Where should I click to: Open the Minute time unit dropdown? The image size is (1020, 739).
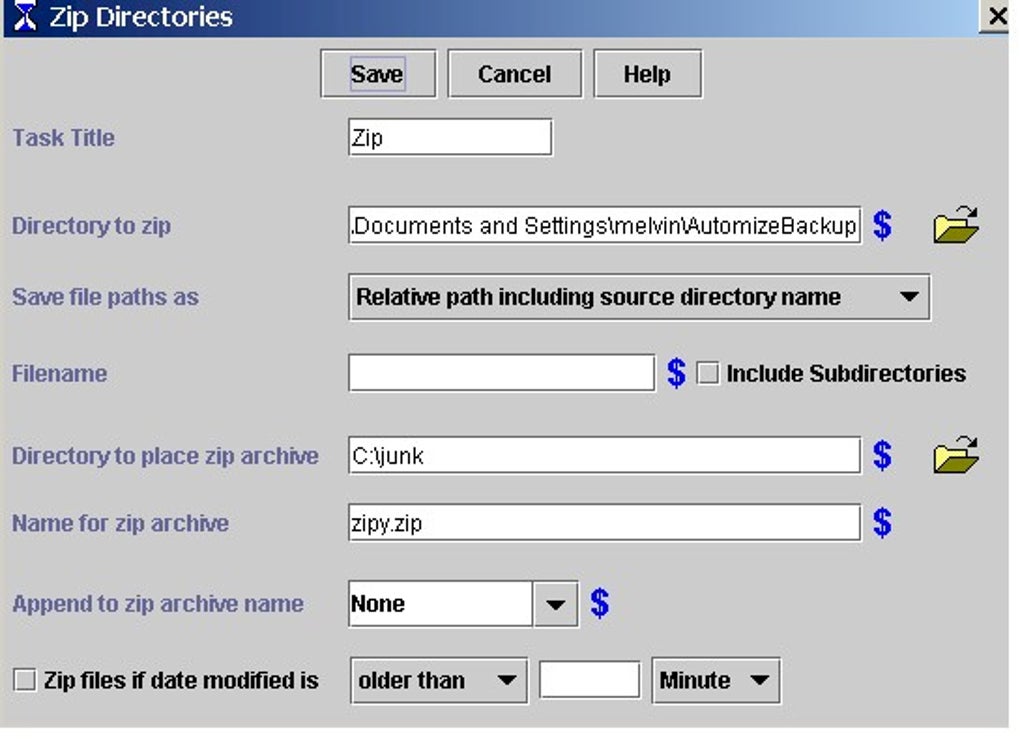click(x=715, y=681)
